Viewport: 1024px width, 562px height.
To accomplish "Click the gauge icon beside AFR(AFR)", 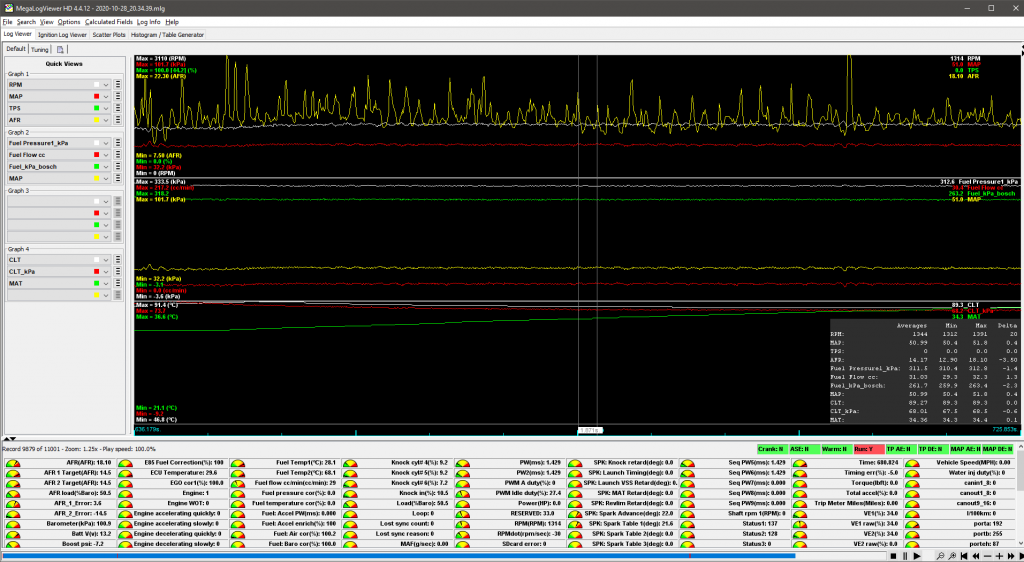I will [x=12, y=463].
